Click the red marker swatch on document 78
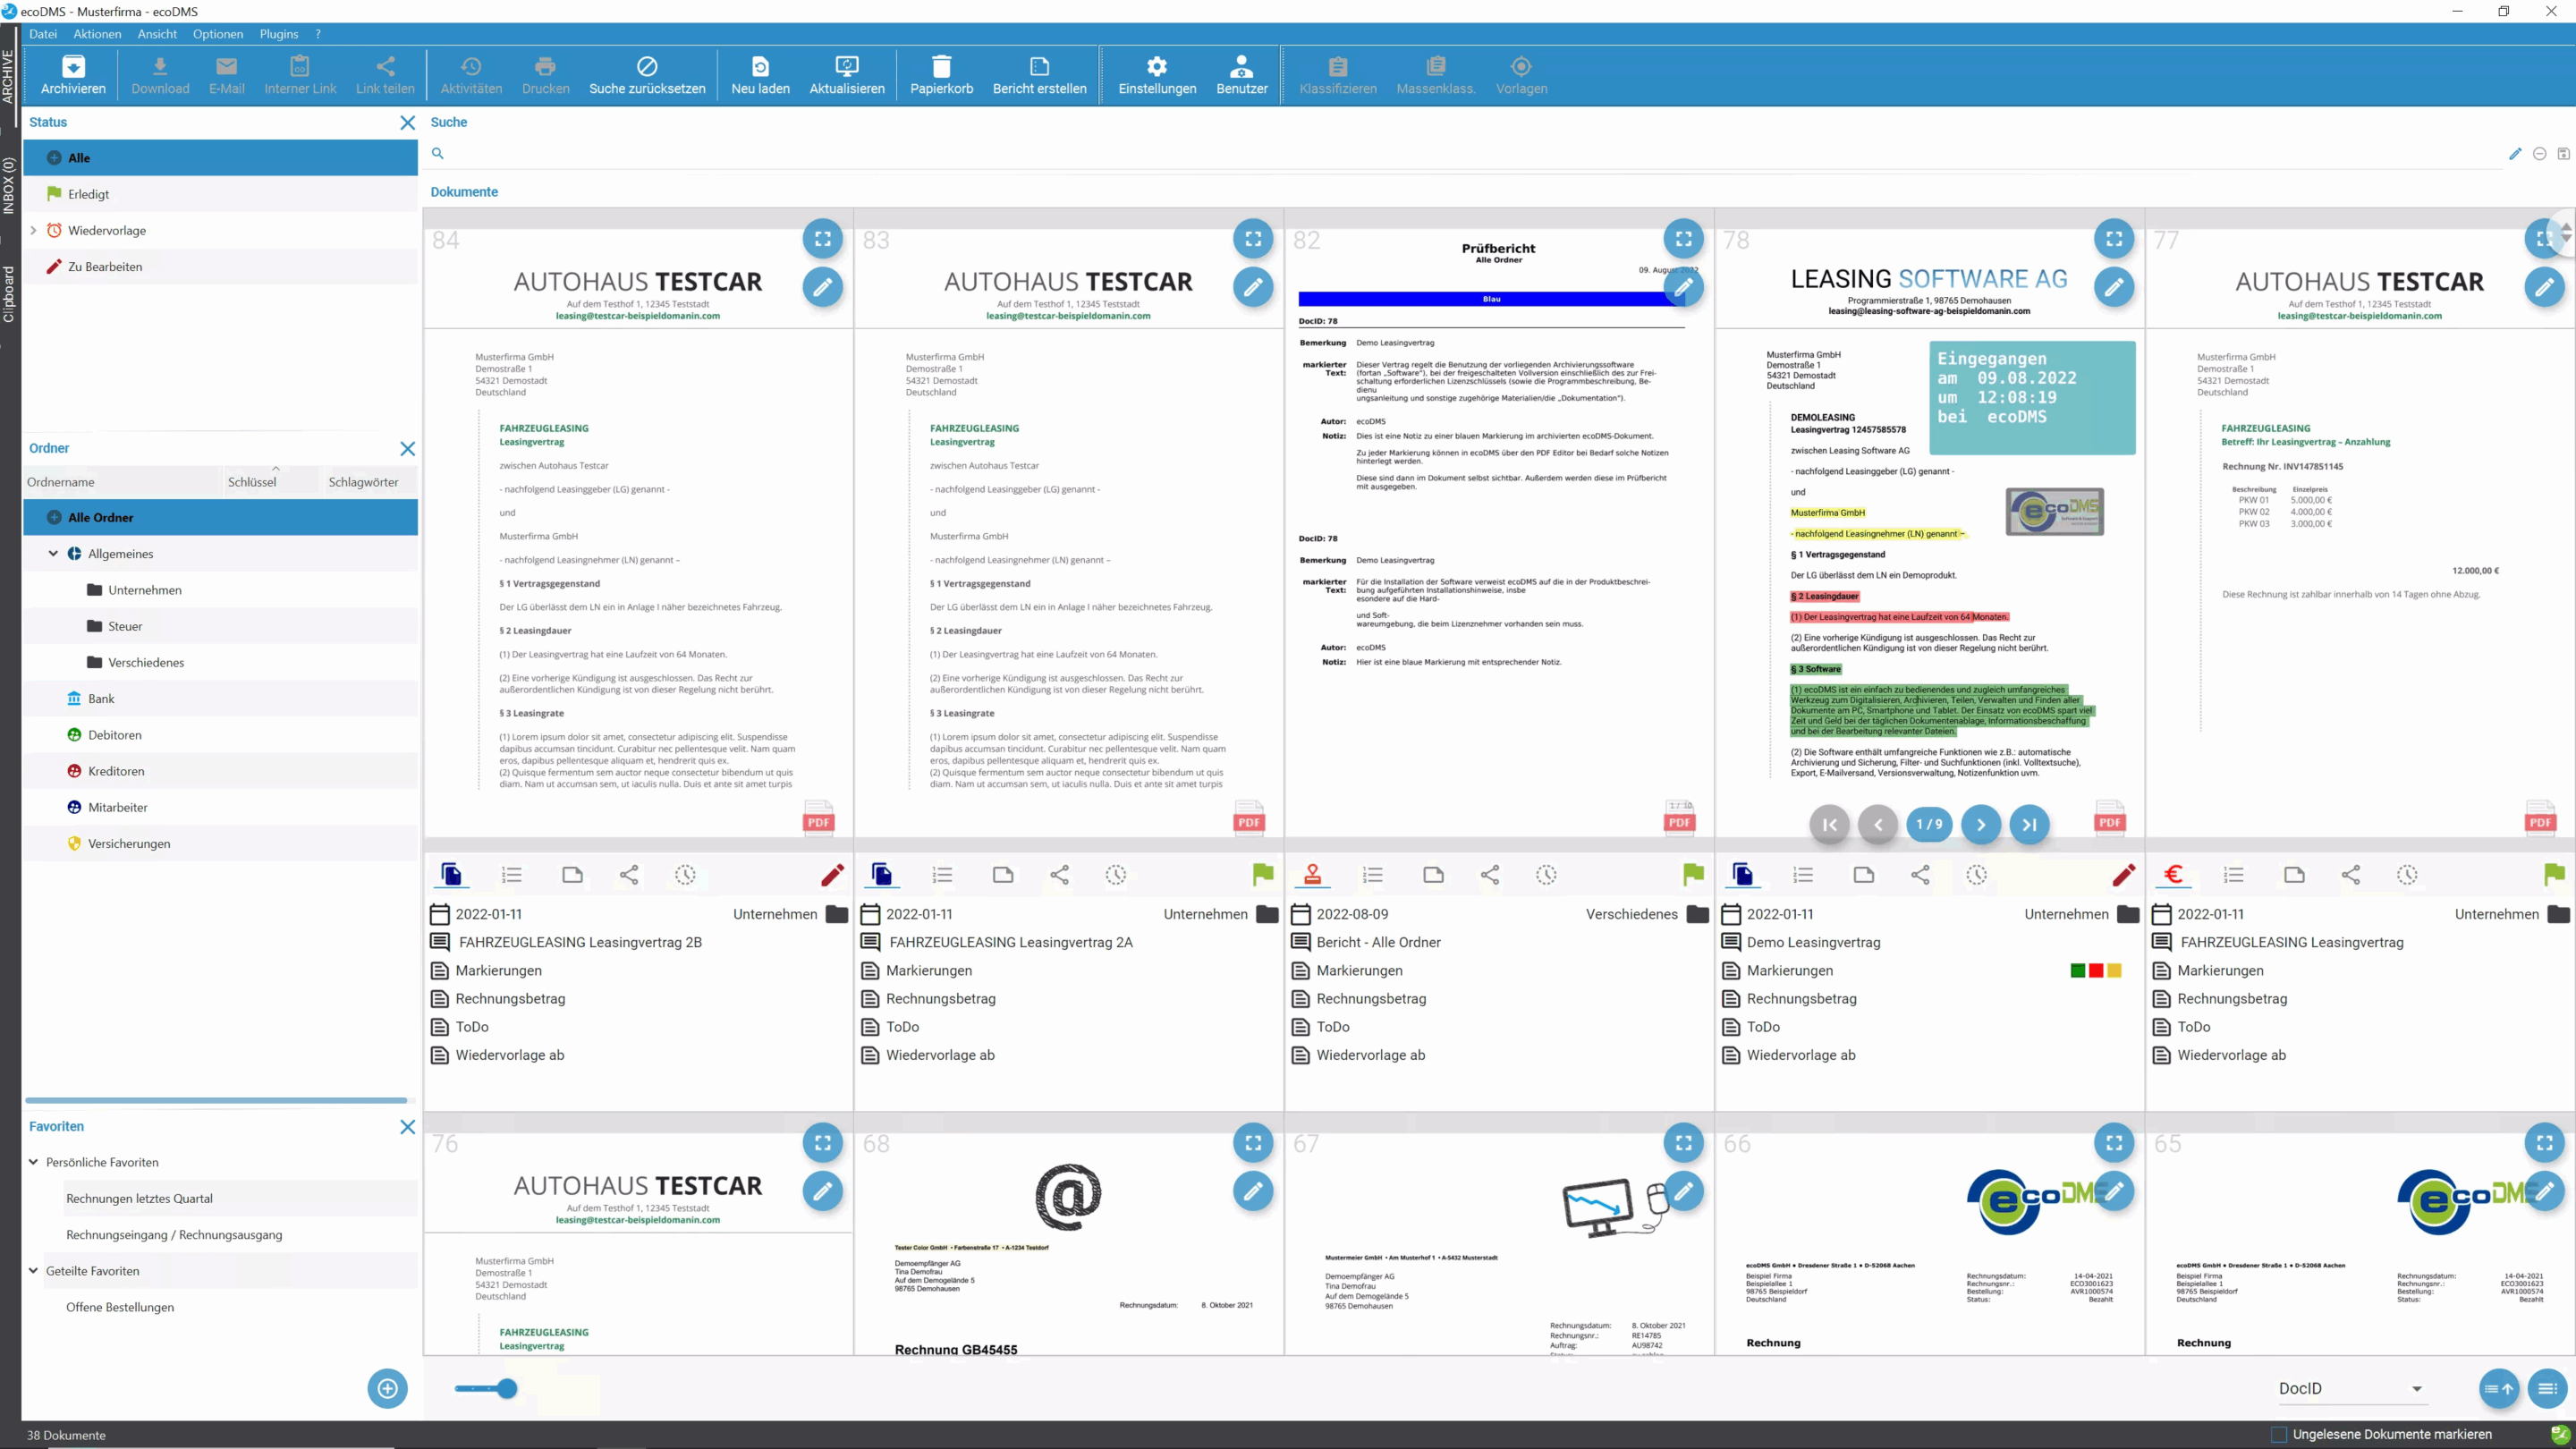The height and width of the screenshot is (1449, 2576). click(2096, 970)
